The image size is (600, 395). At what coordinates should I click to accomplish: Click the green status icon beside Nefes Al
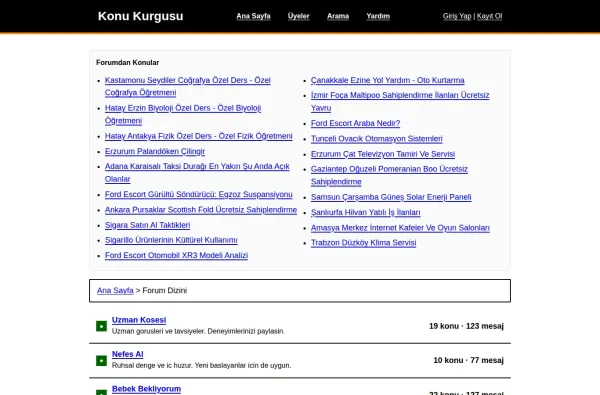tap(101, 361)
